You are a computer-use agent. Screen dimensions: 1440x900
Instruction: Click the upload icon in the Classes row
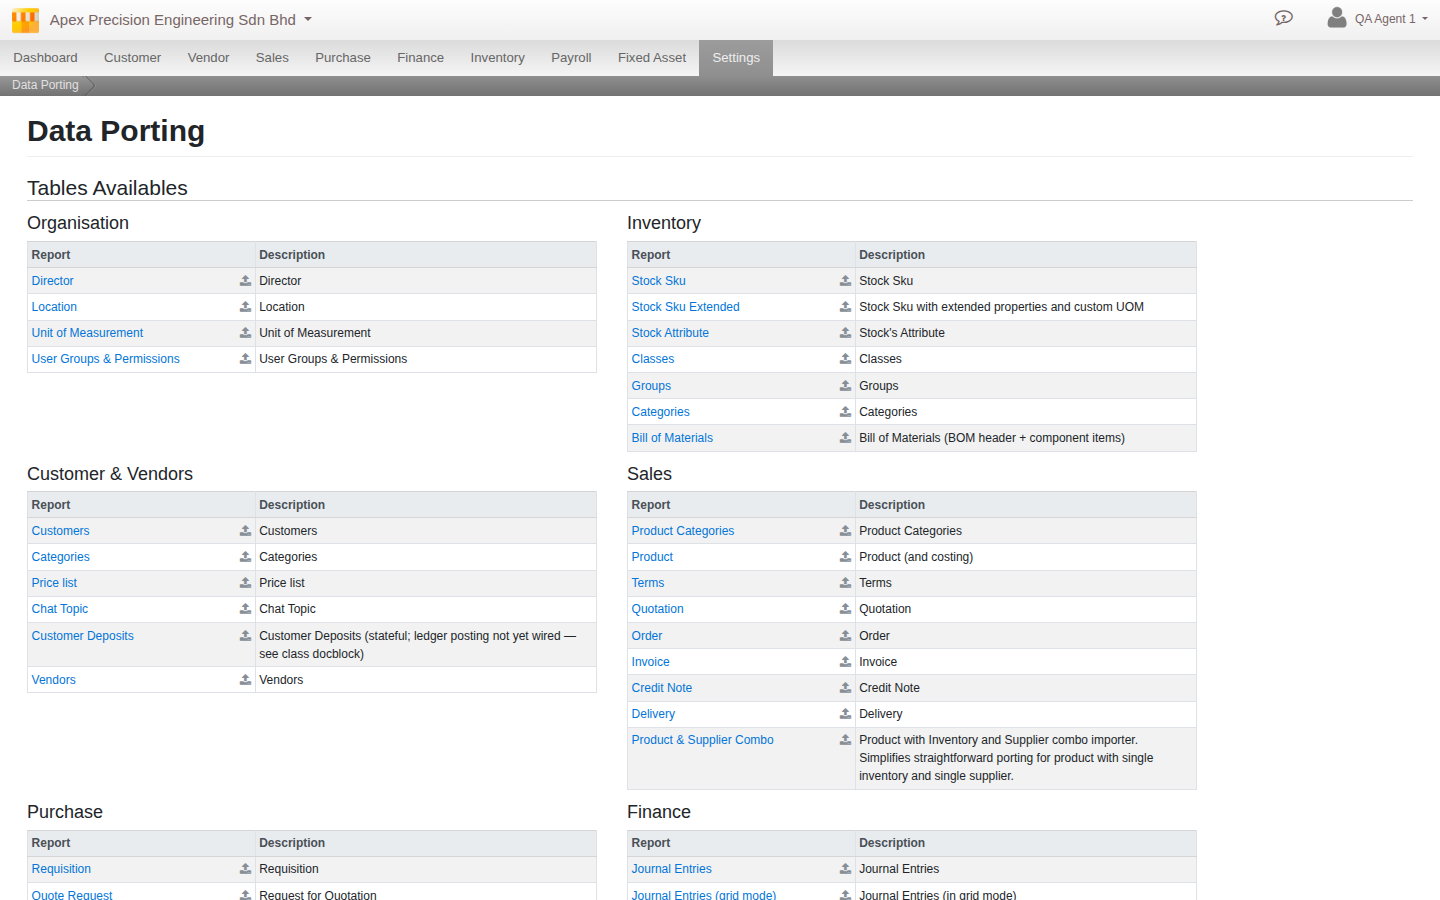(845, 359)
